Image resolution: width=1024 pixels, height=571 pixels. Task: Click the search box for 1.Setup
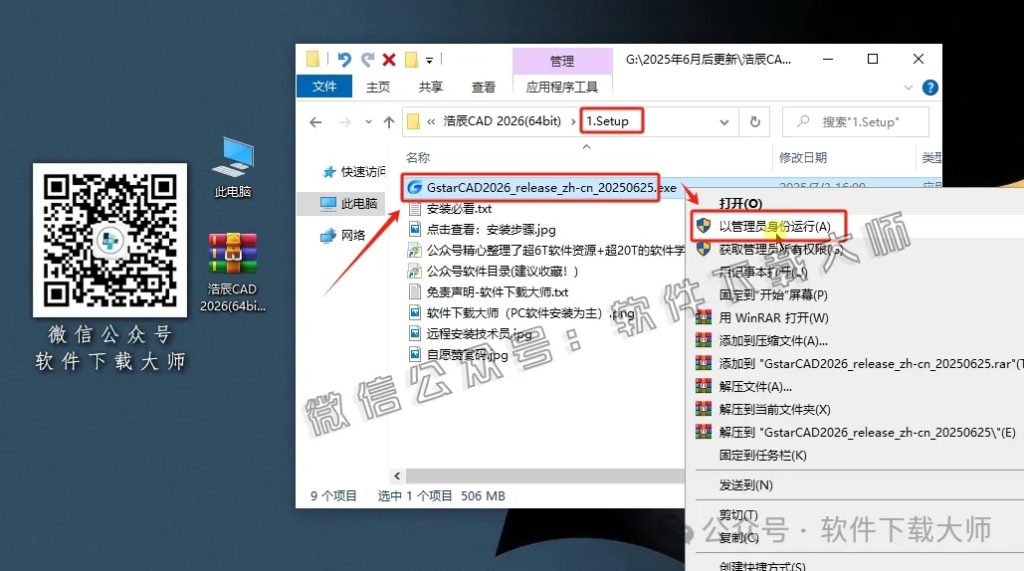click(855, 122)
